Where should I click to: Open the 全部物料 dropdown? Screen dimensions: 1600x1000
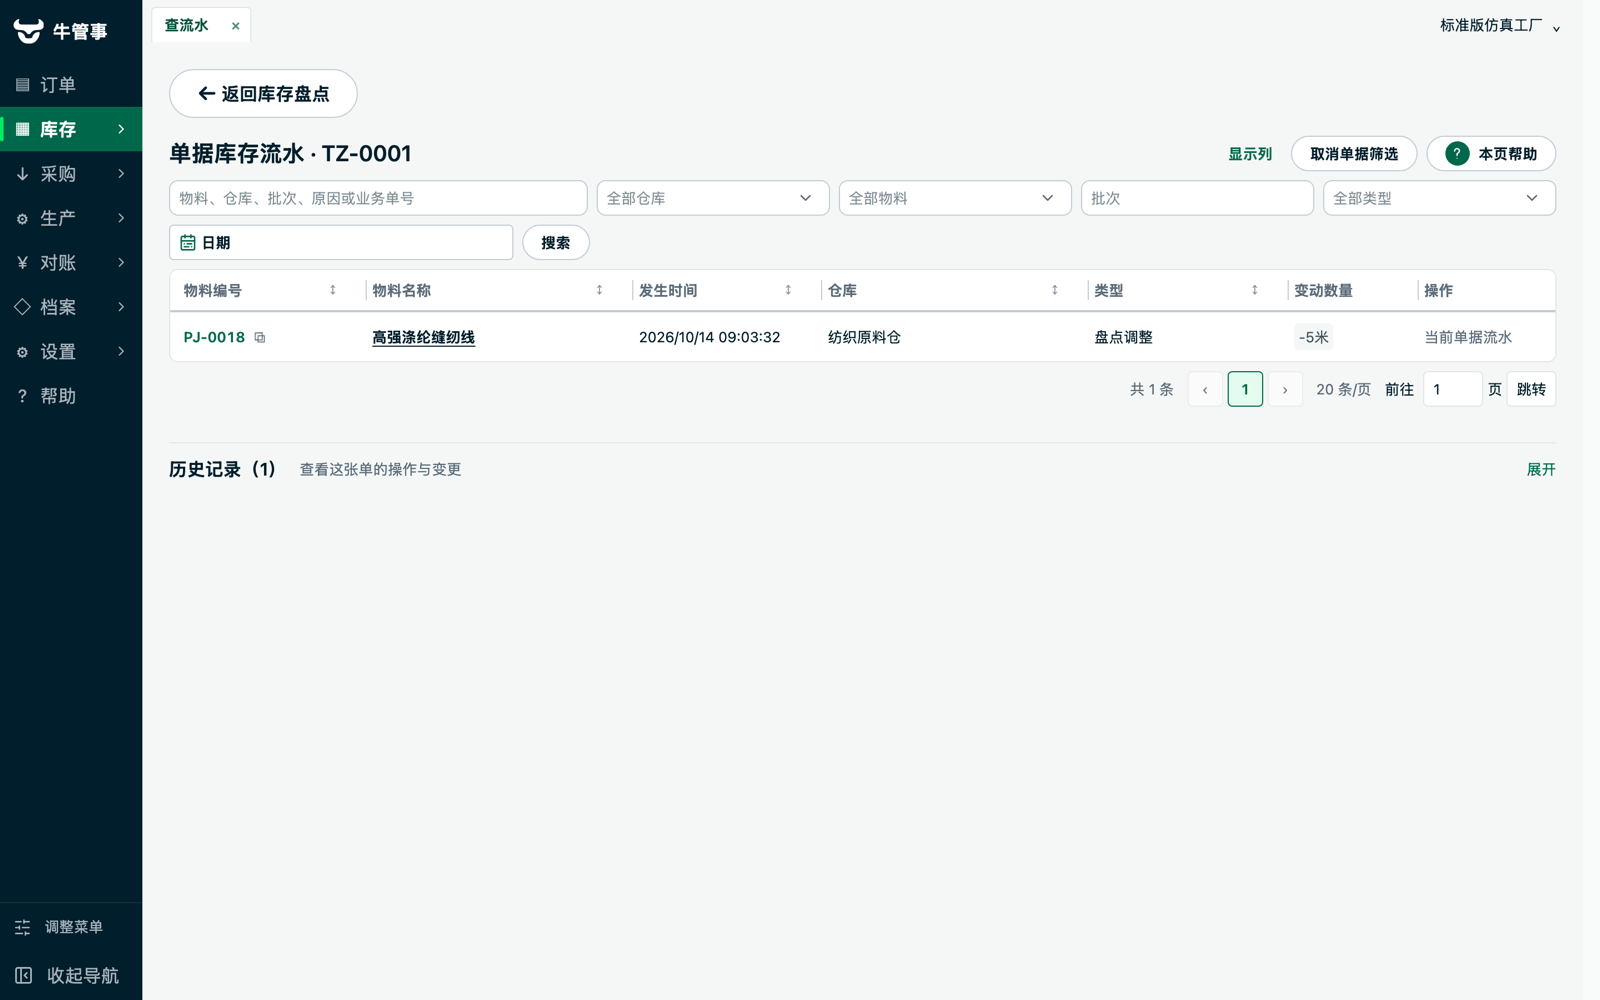pos(955,198)
